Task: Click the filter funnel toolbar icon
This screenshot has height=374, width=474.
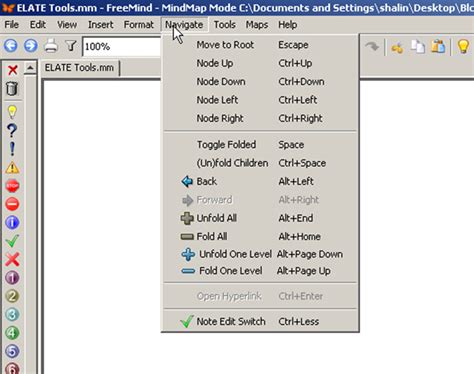Action: pyautogui.click(x=71, y=46)
